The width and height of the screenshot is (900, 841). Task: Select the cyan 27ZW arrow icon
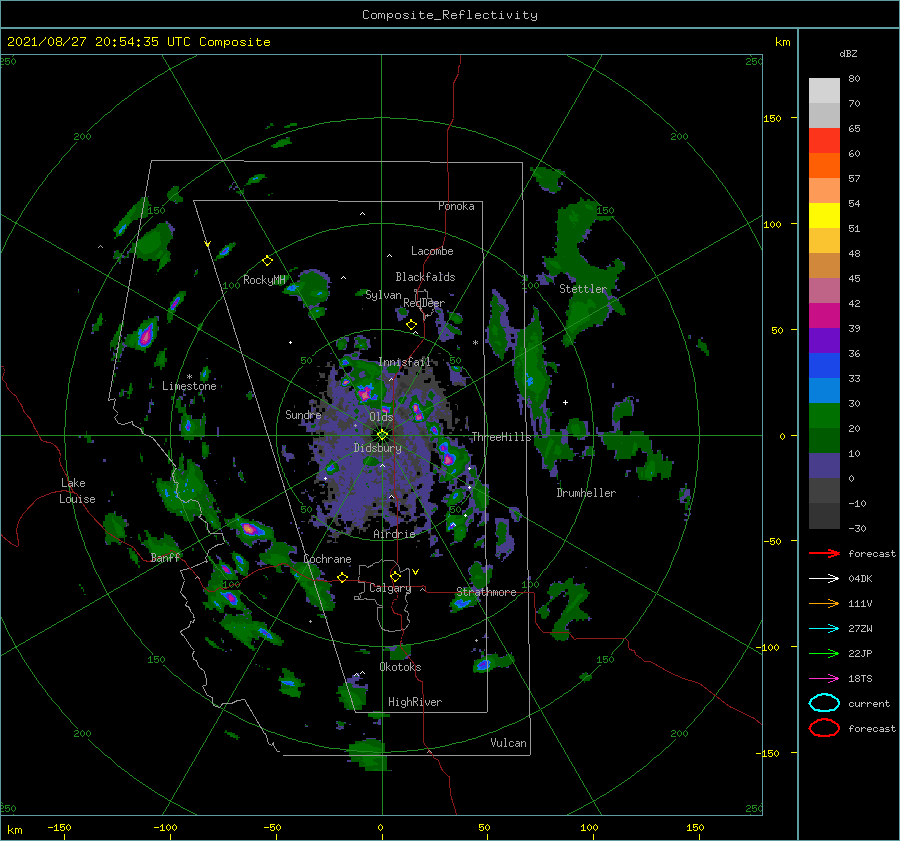pyautogui.click(x=824, y=629)
